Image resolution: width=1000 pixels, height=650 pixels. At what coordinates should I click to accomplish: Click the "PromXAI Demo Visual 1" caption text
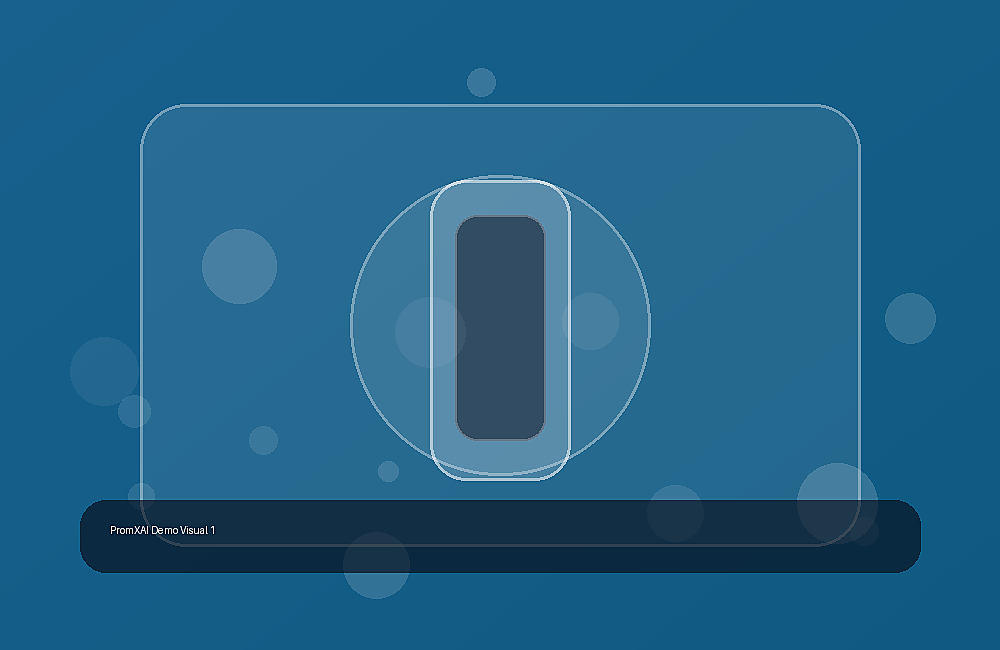163,530
